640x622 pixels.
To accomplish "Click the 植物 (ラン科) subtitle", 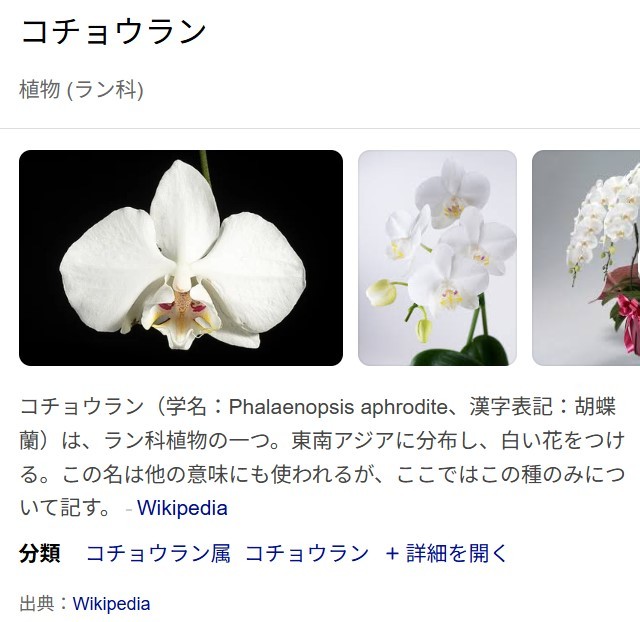I will pyautogui.click(x=82, y=89).
